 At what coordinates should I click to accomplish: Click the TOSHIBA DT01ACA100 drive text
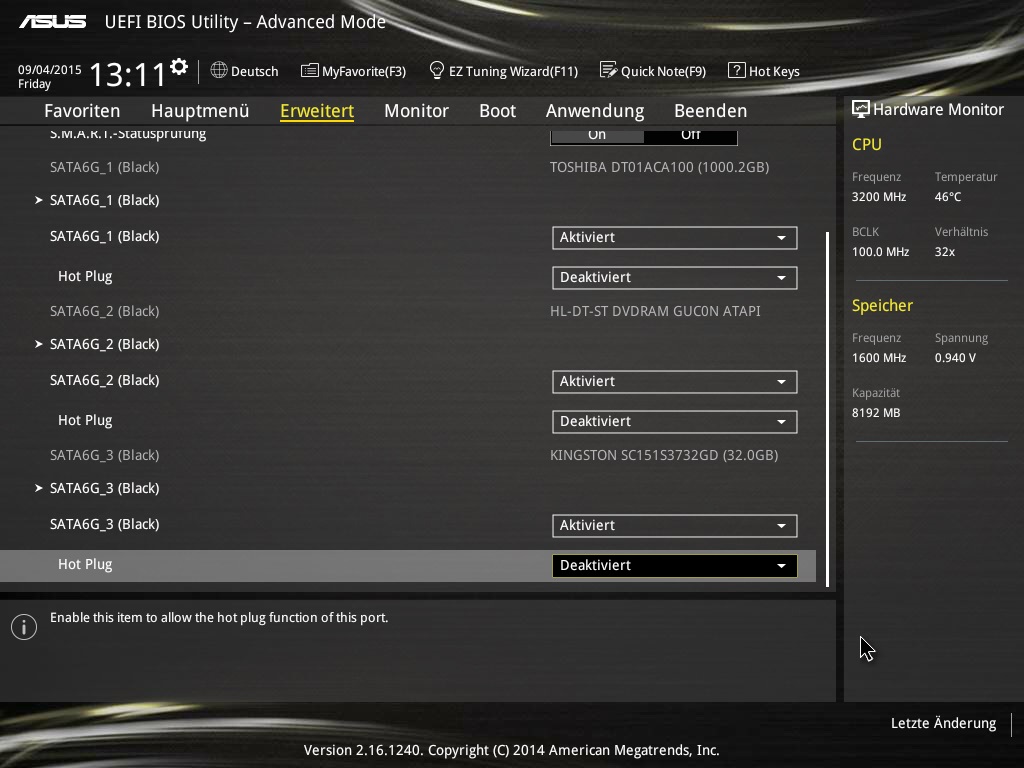point(659,167)
